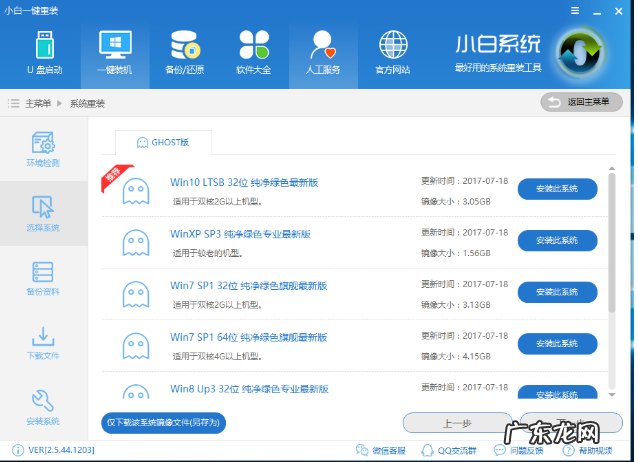638x462 pixels.
Task: Open QQ交流群 in status bar
Action: (x=449, y=451)
